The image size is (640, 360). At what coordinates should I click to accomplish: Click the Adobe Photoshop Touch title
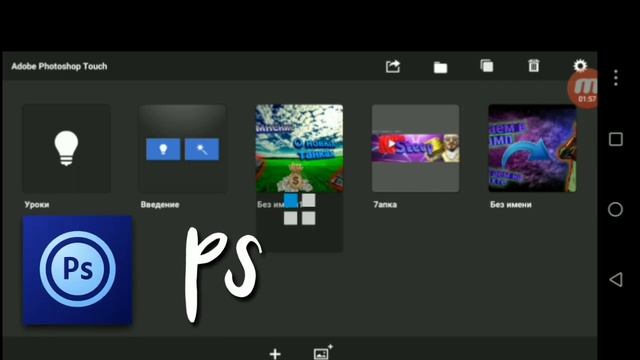(x=59, y=66)
